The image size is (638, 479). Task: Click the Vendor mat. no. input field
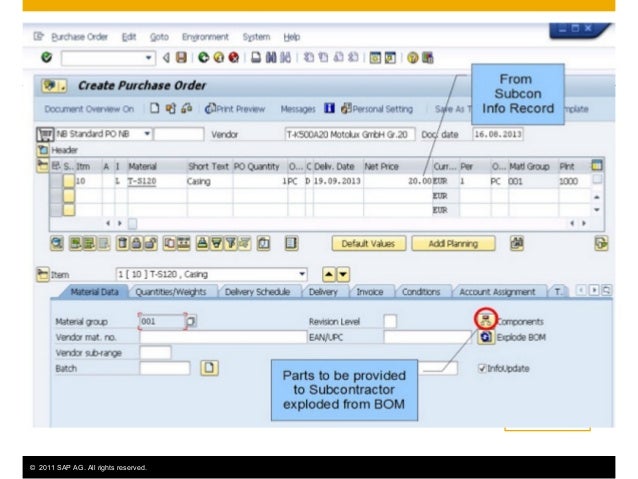[223, 337]
